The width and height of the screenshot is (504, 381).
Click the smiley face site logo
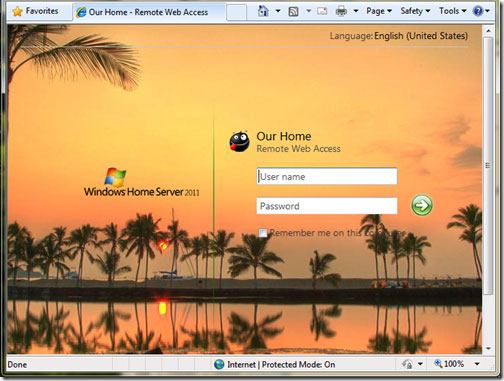click(x=239, y=141)
